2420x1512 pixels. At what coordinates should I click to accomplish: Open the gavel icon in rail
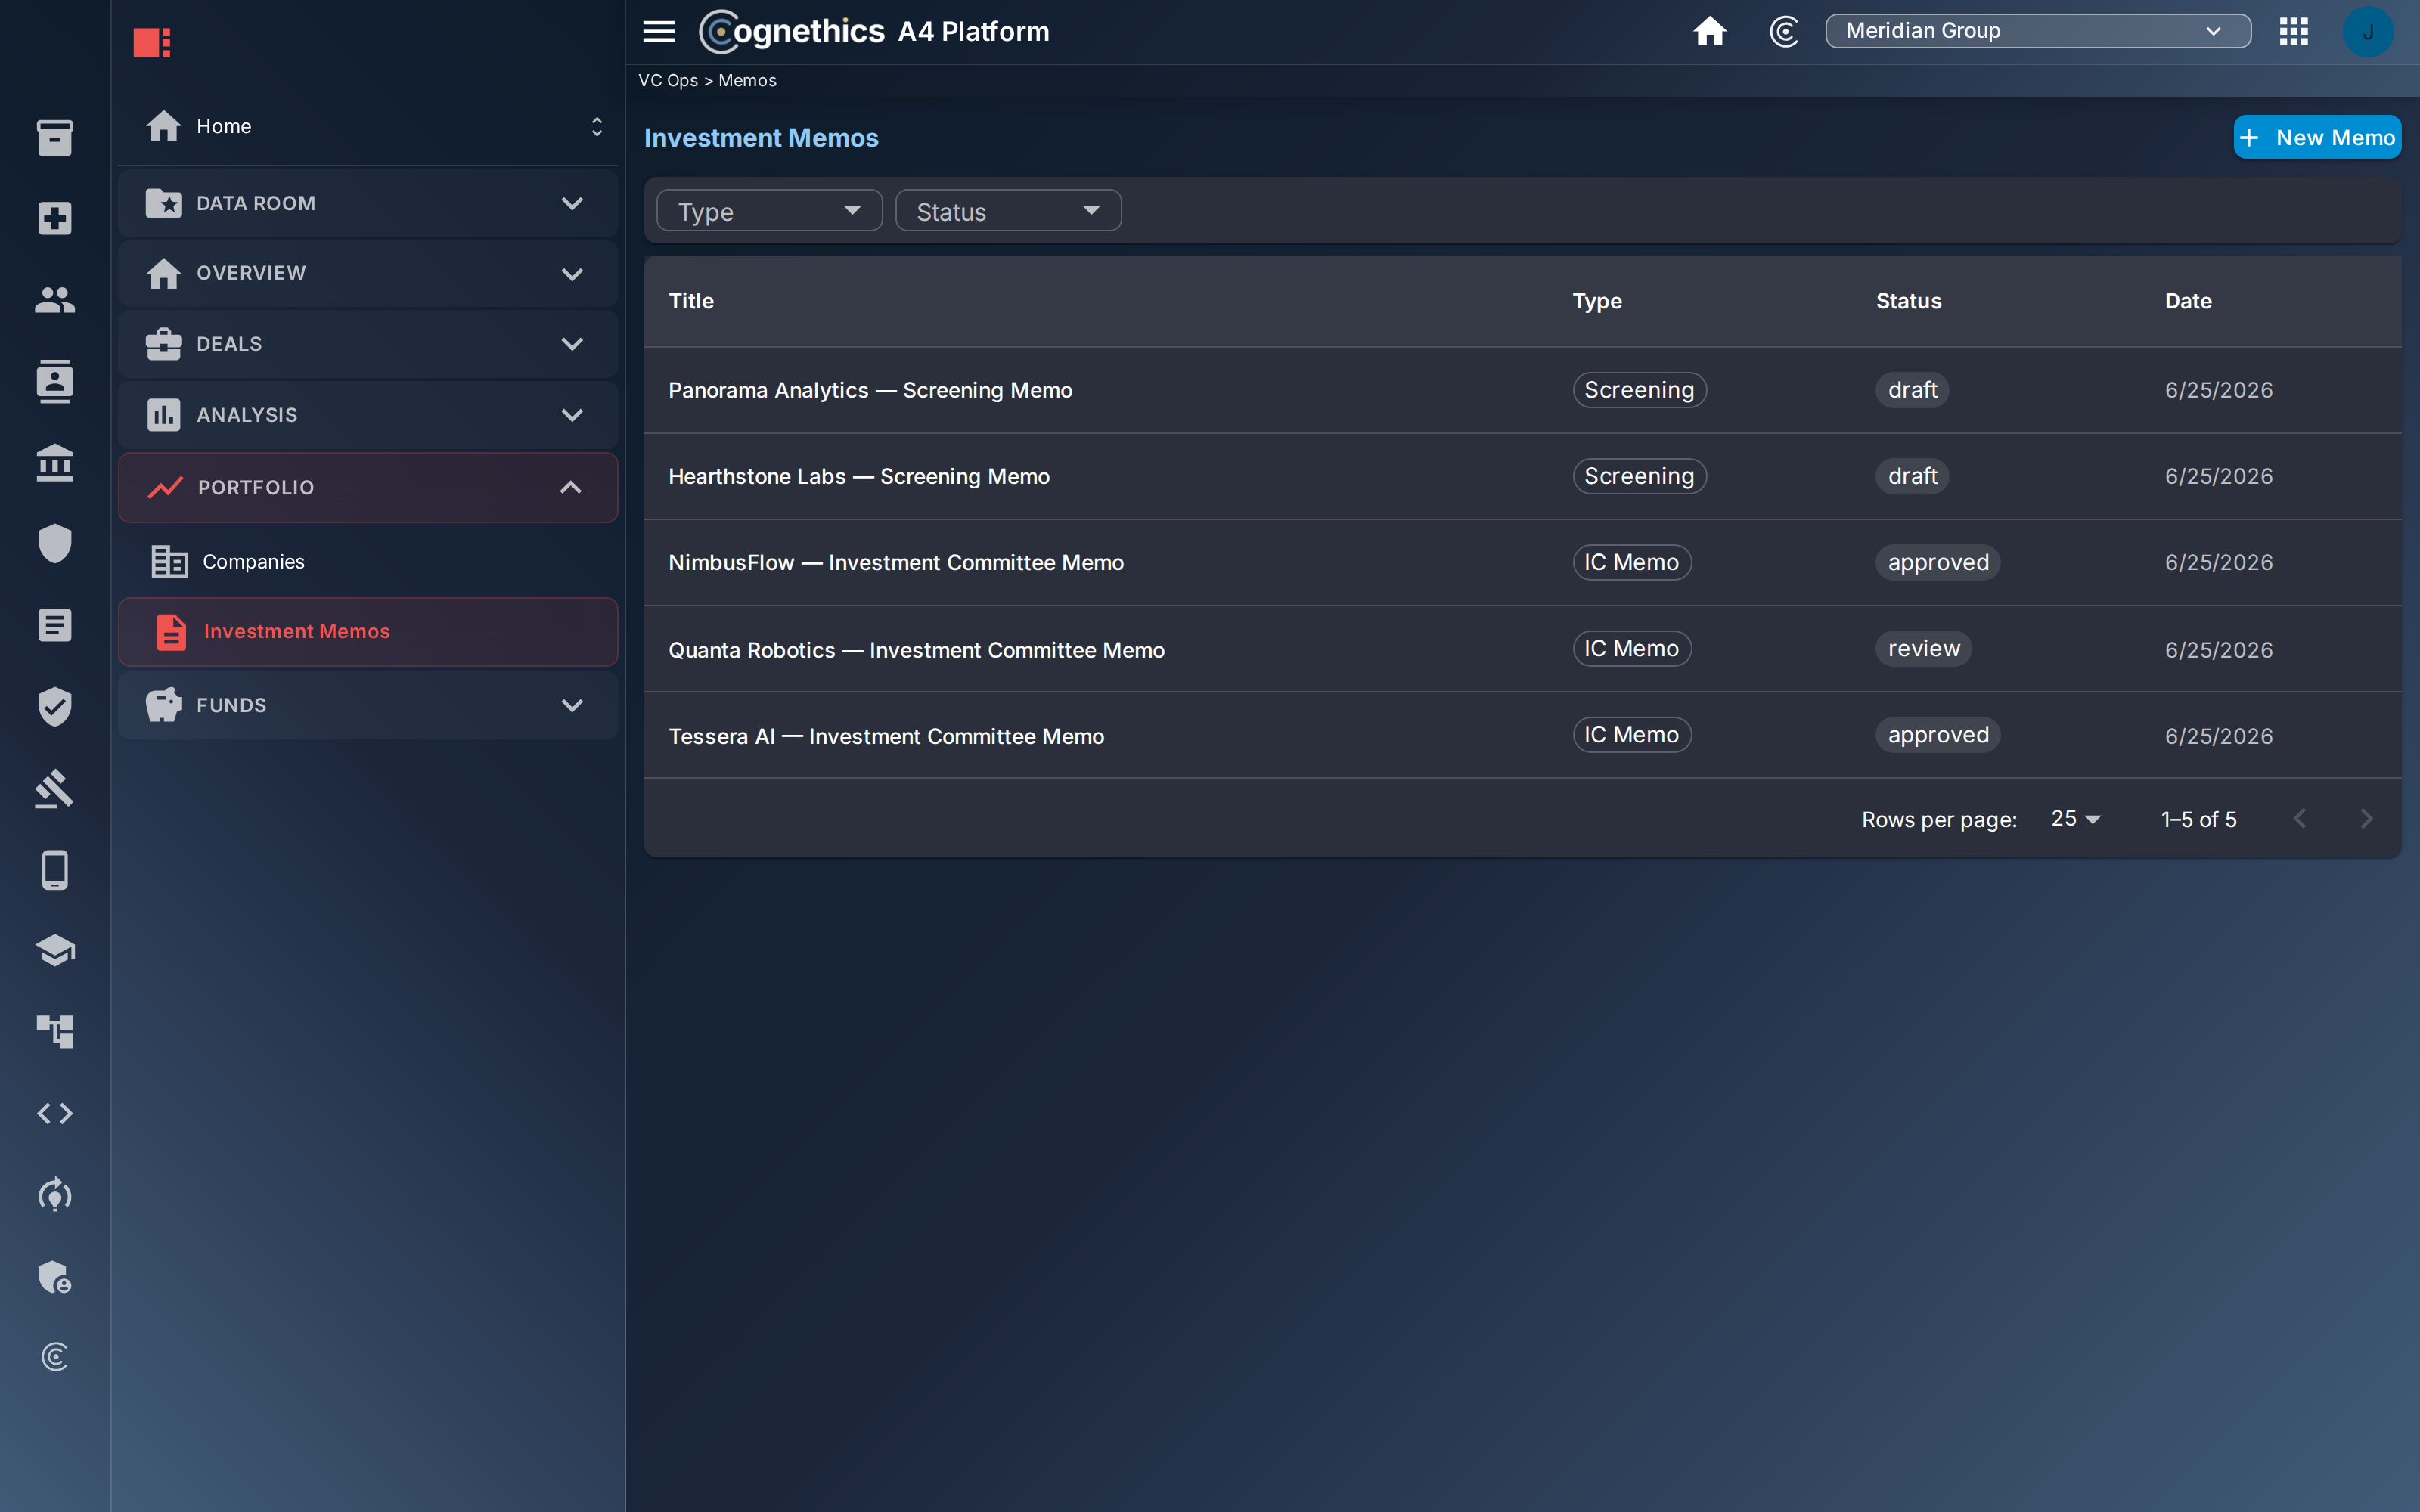(55, 788)
